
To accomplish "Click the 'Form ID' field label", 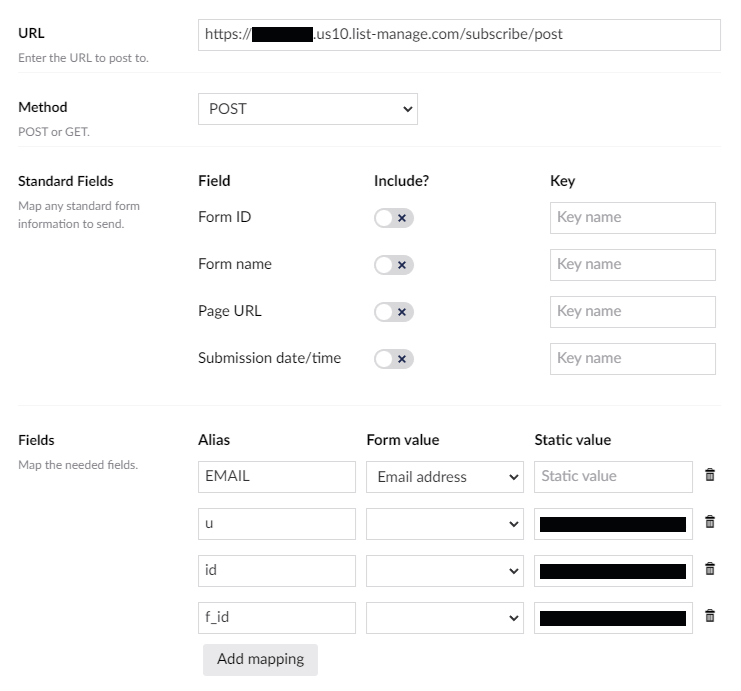I will point(224,217).
